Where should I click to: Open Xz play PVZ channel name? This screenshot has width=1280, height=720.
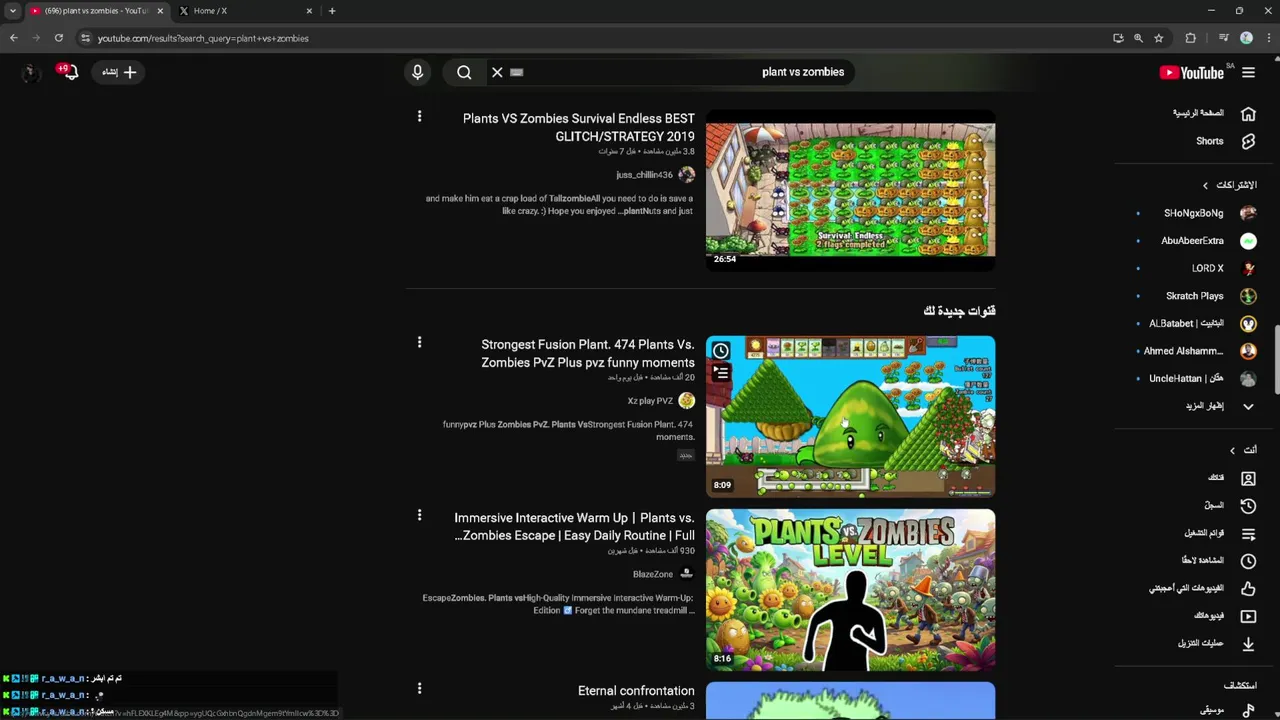[x=650, y=401]
